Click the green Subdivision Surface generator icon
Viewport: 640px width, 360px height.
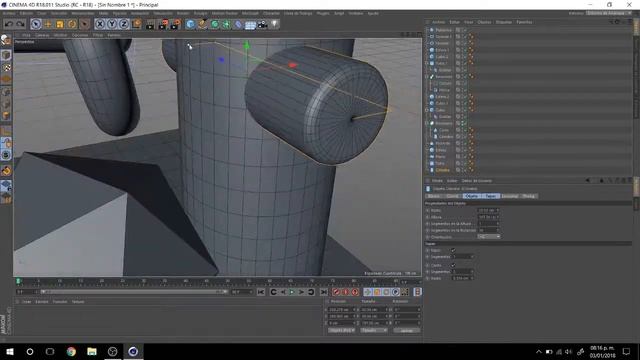pos(215,24)
